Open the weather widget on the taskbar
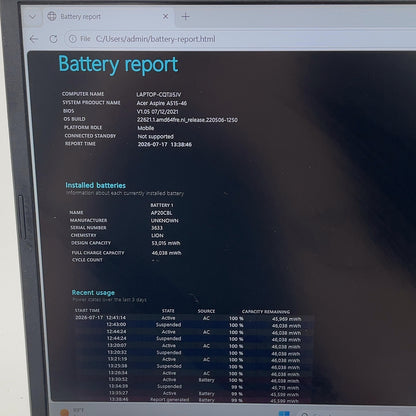The height and width of the screenshot is (416, 416). click(73, 412)
